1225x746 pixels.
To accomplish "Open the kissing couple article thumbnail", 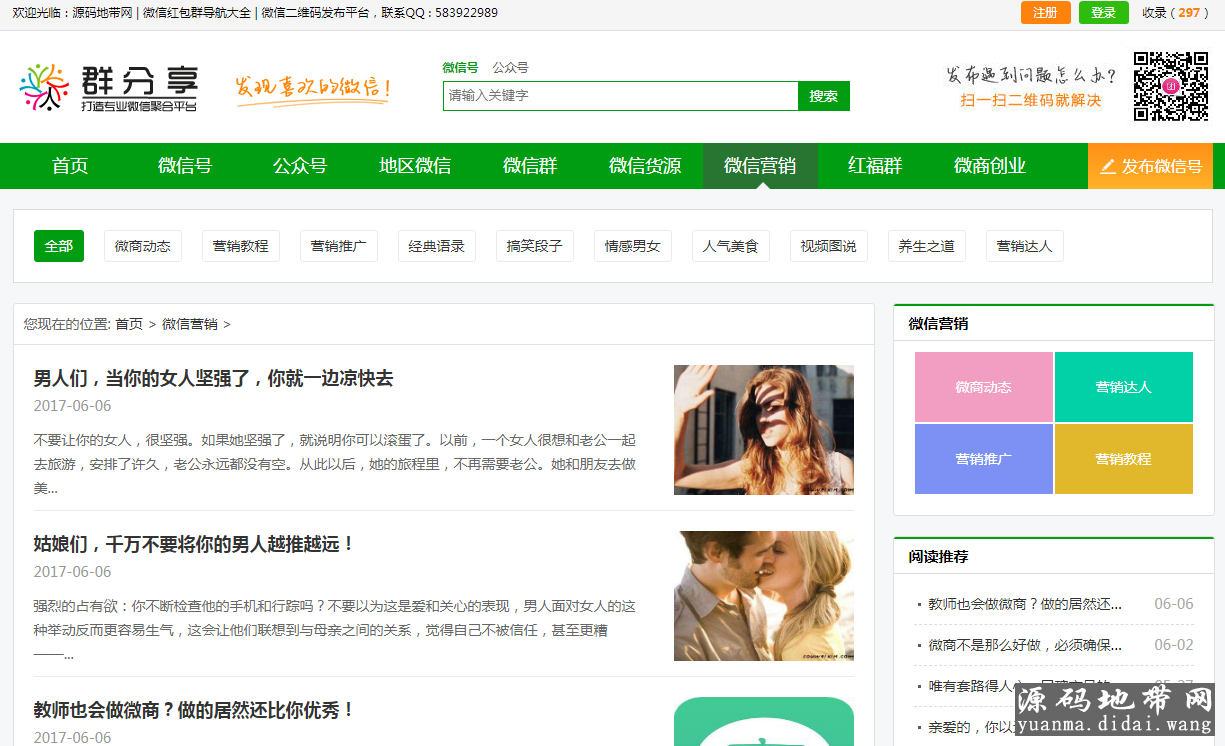I will 763,596.
